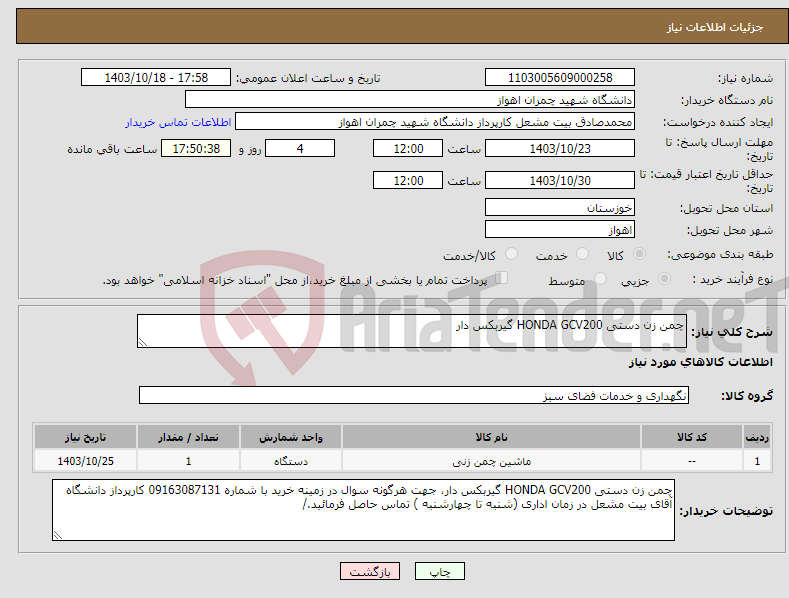
Task: Click the چاپ (print) button
Action: click(439, 572)
